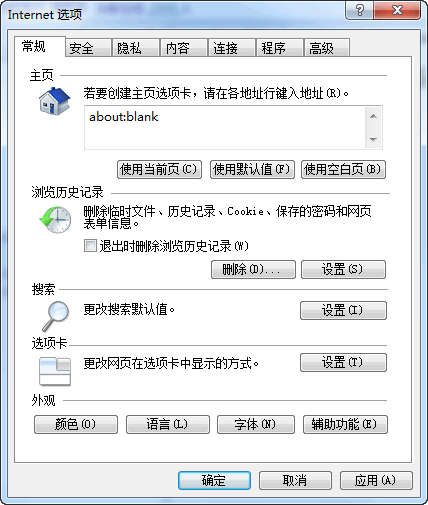Enable 退出时删除浏览历史记录 checkbox
The width and height of the screenshot is (428, 505).
click(x=90, y=246)
